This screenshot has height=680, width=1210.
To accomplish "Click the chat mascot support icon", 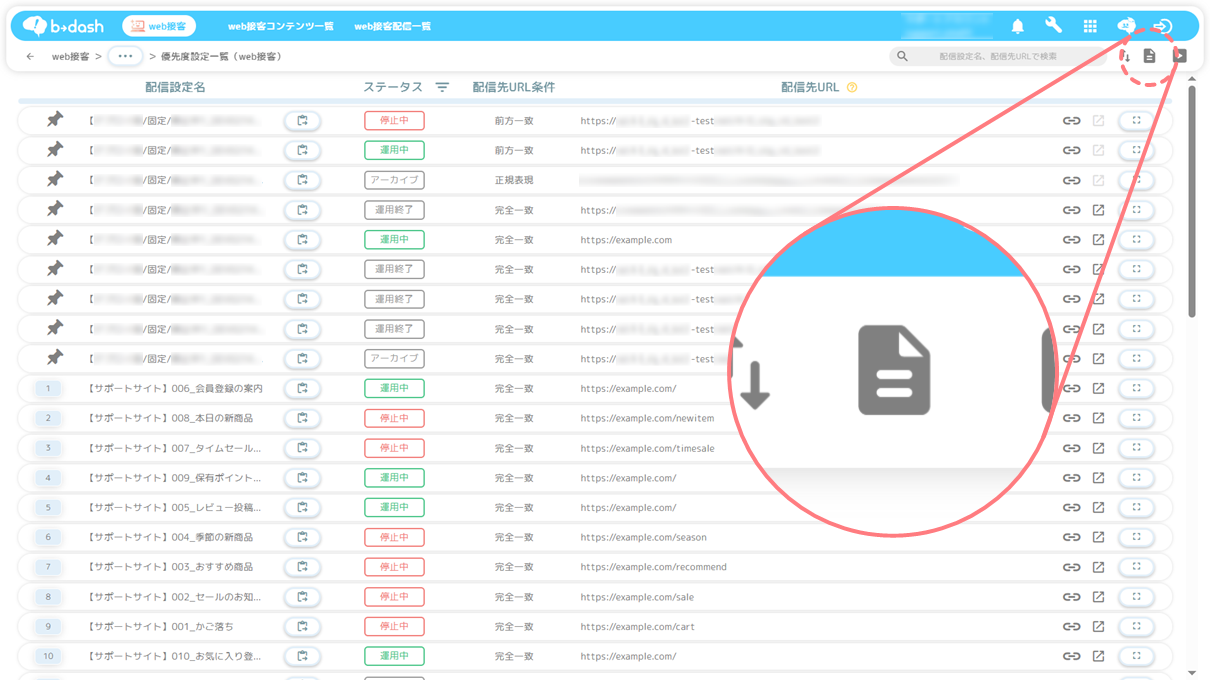I will coord(1126,26).
